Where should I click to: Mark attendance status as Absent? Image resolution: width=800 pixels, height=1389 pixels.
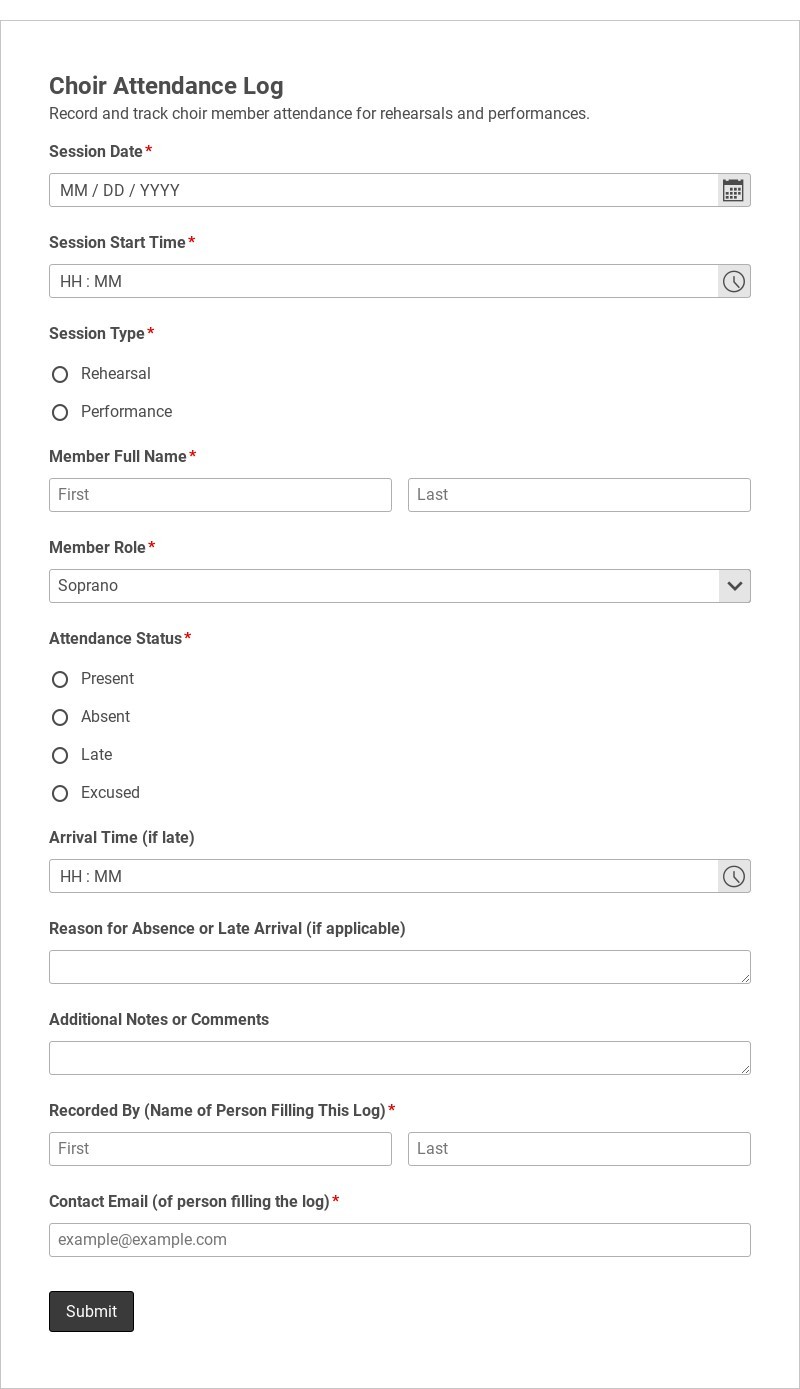60,717
